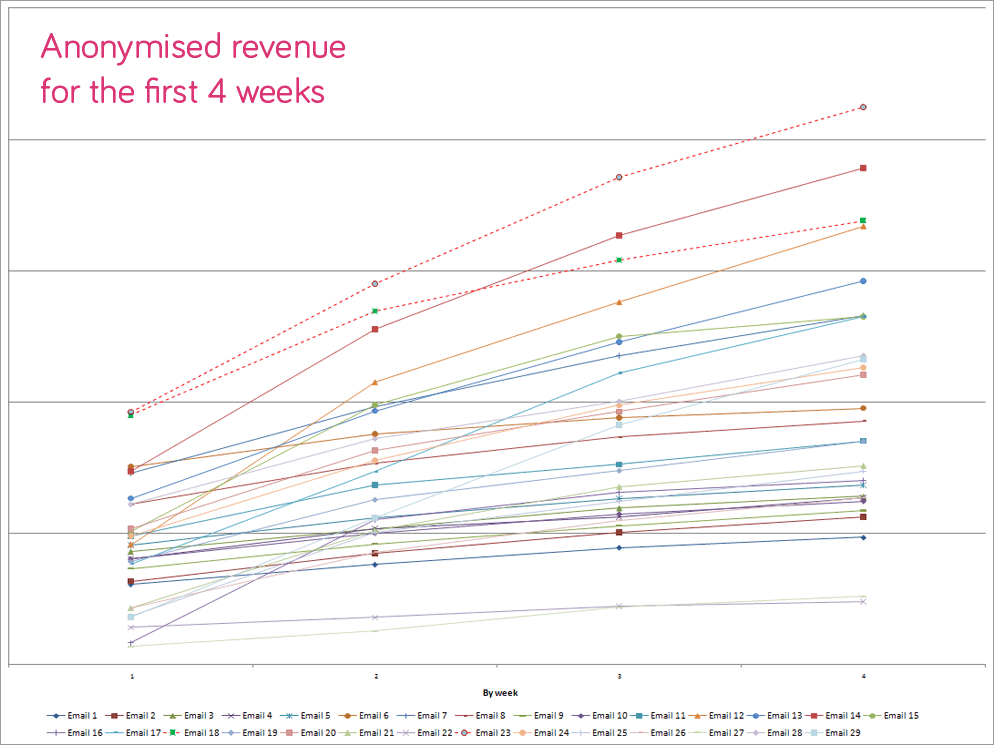
Task: Select the 'Email 28' legend entry
Action: pos(775,732)
